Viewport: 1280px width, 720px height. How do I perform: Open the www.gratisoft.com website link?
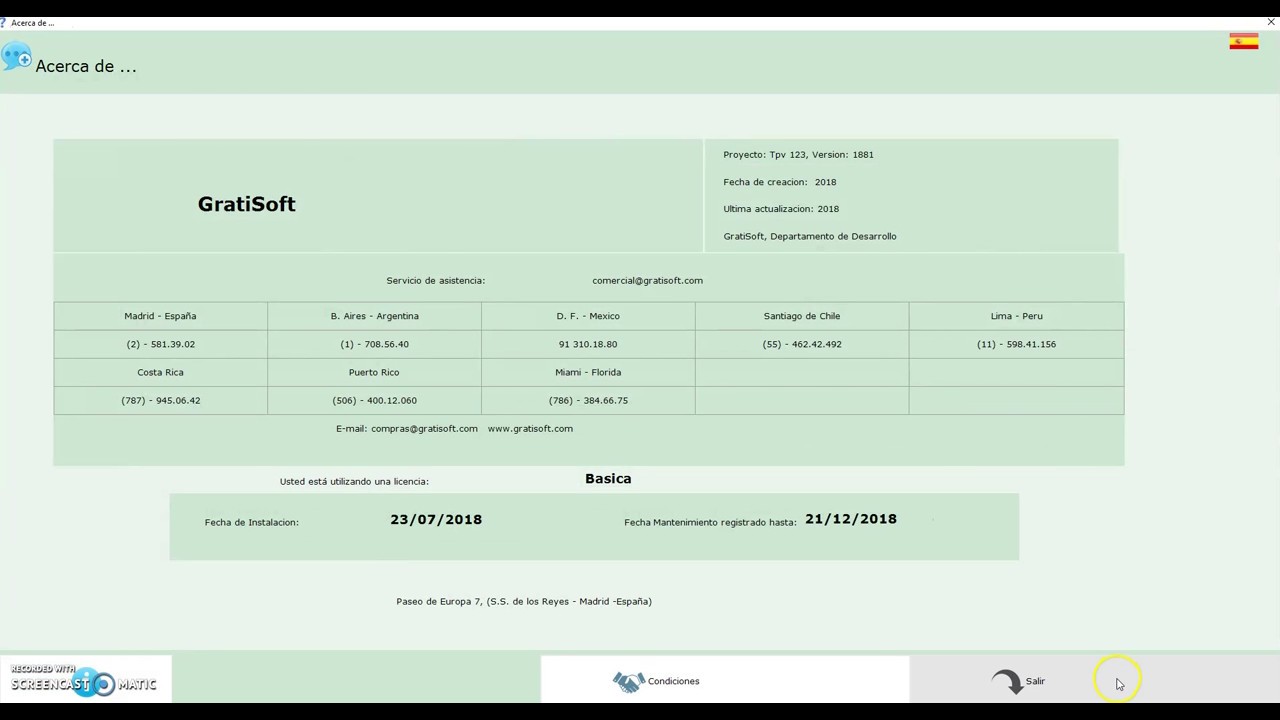tap(530, 429)
